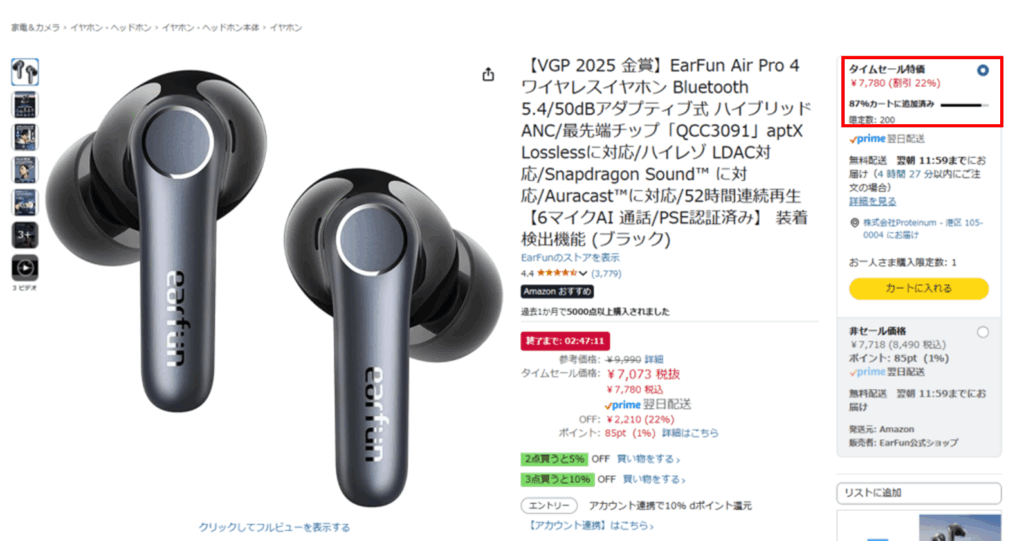This screenshot has height=541, width=1024.
Task: Click the Amazon おすすめ badge
Action: pyautogui.click(x=557, y=291)
